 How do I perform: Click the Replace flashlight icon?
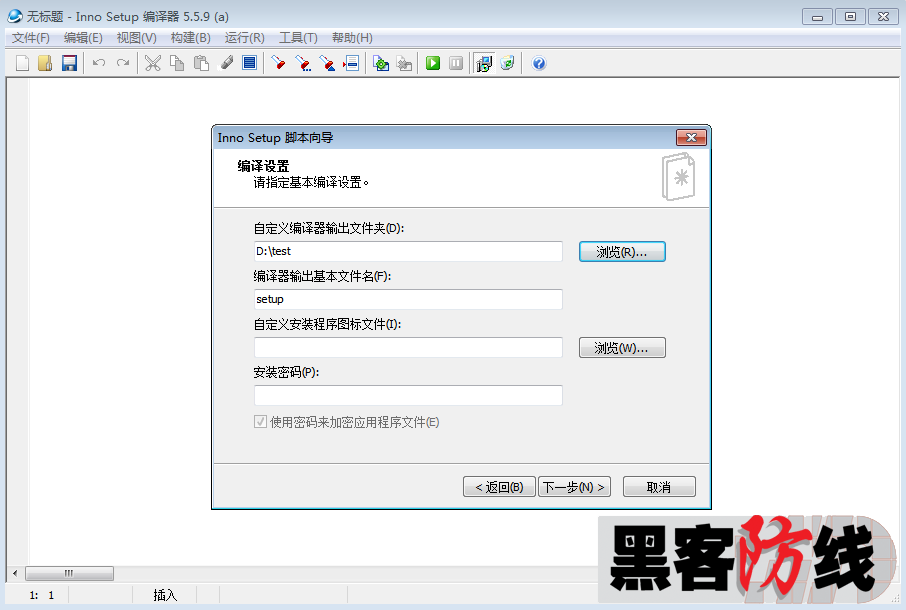[326, 63]
